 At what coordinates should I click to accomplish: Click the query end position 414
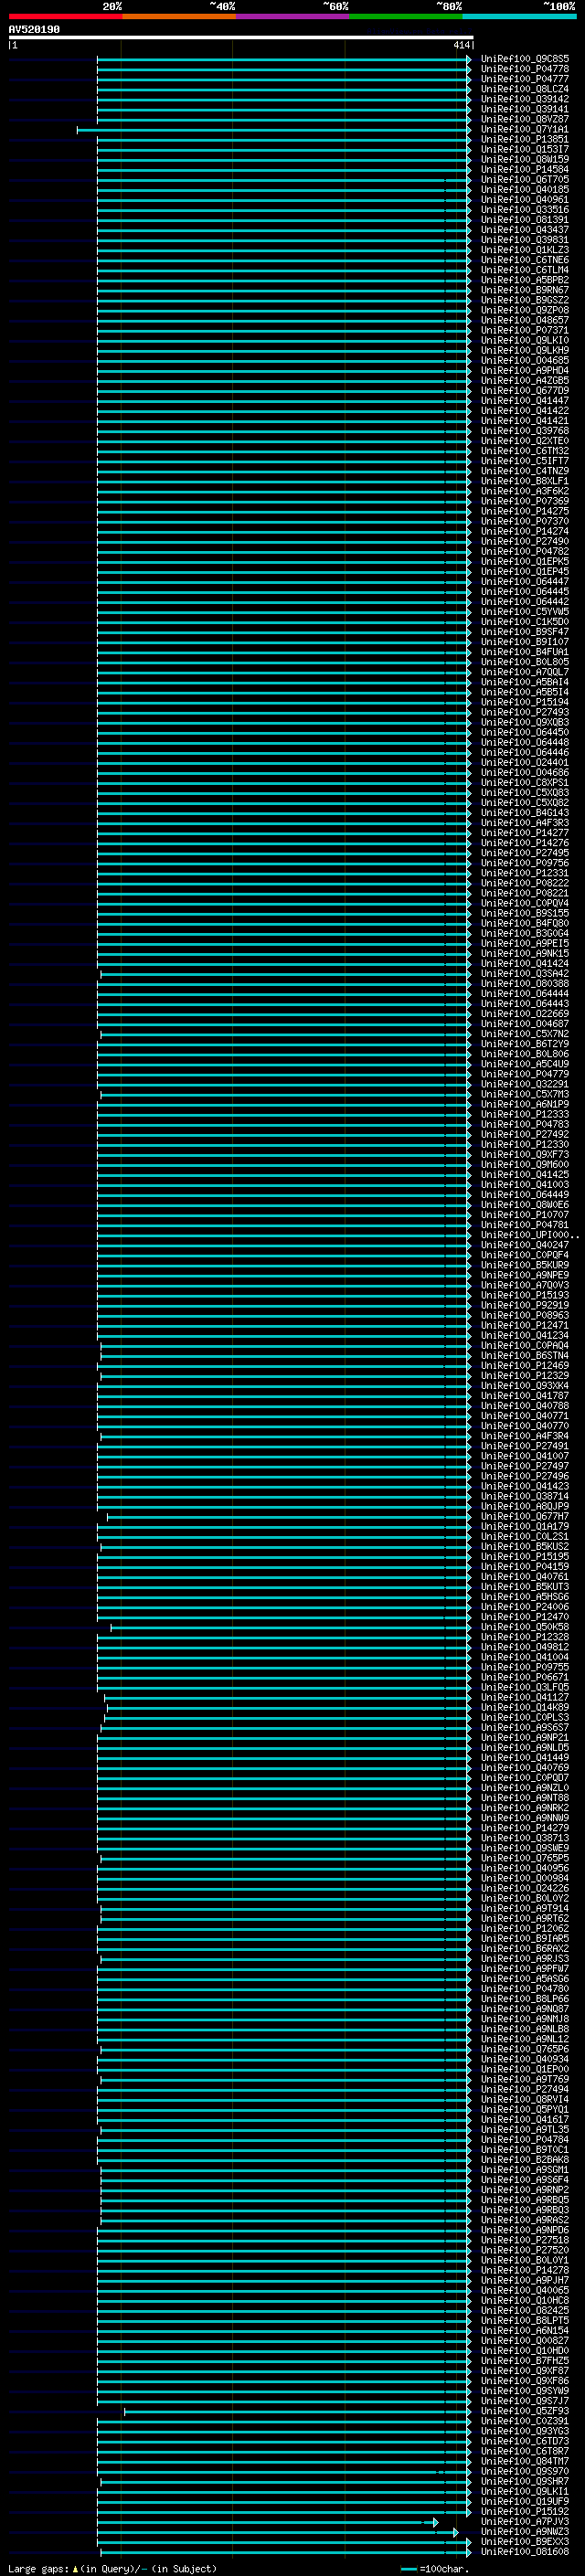pyautogui.click(x=461, y=45)
